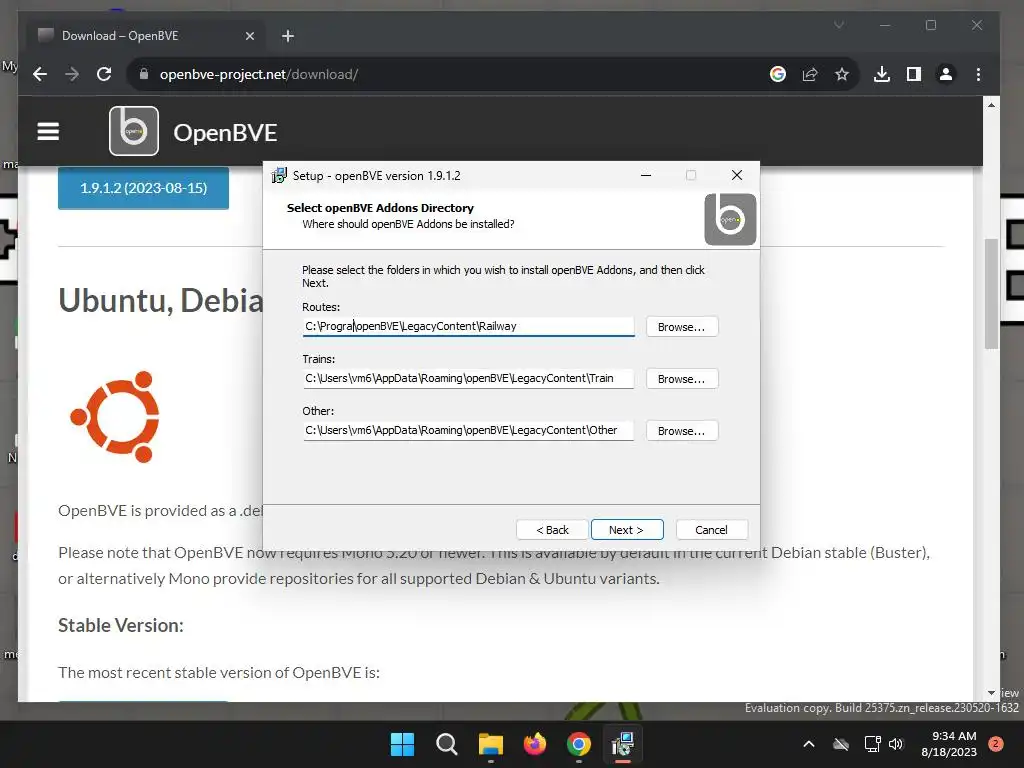Download version 1.9.1.2 (2023-08-15)
1024x768 pixels.
coord(144,188)
